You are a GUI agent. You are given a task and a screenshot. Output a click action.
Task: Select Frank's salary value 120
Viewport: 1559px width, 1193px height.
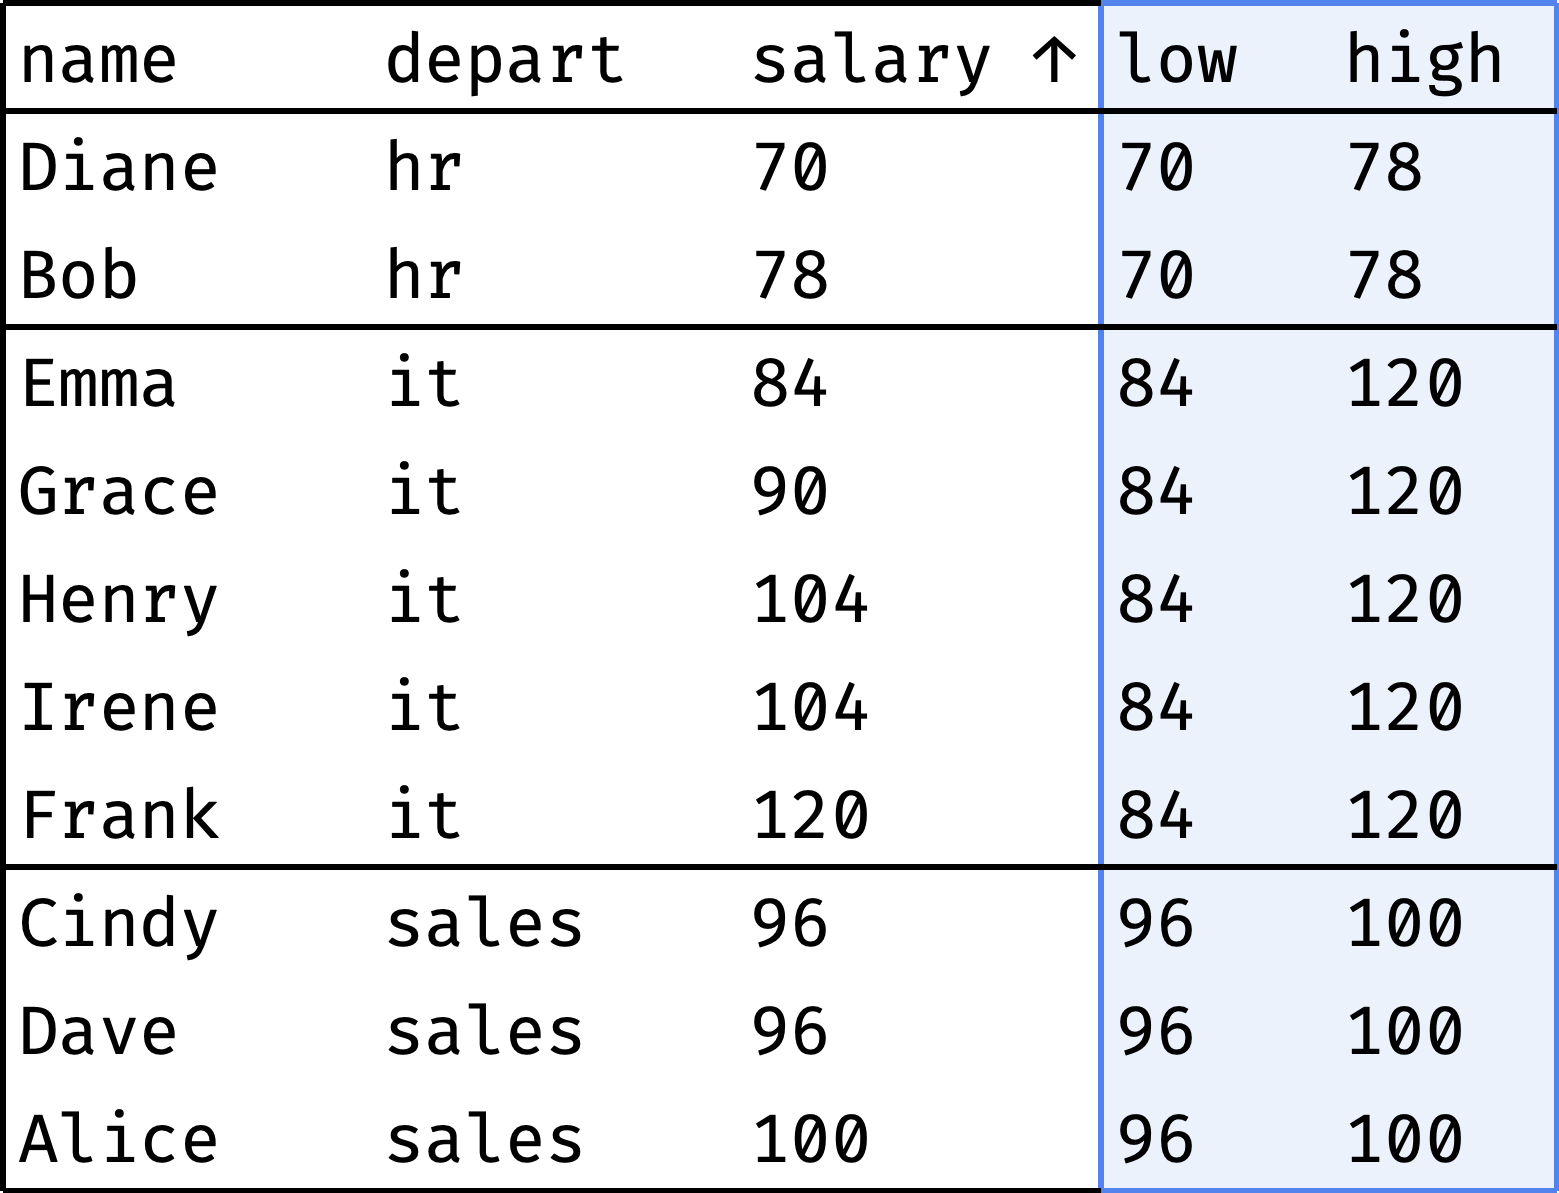coord(810,815)
